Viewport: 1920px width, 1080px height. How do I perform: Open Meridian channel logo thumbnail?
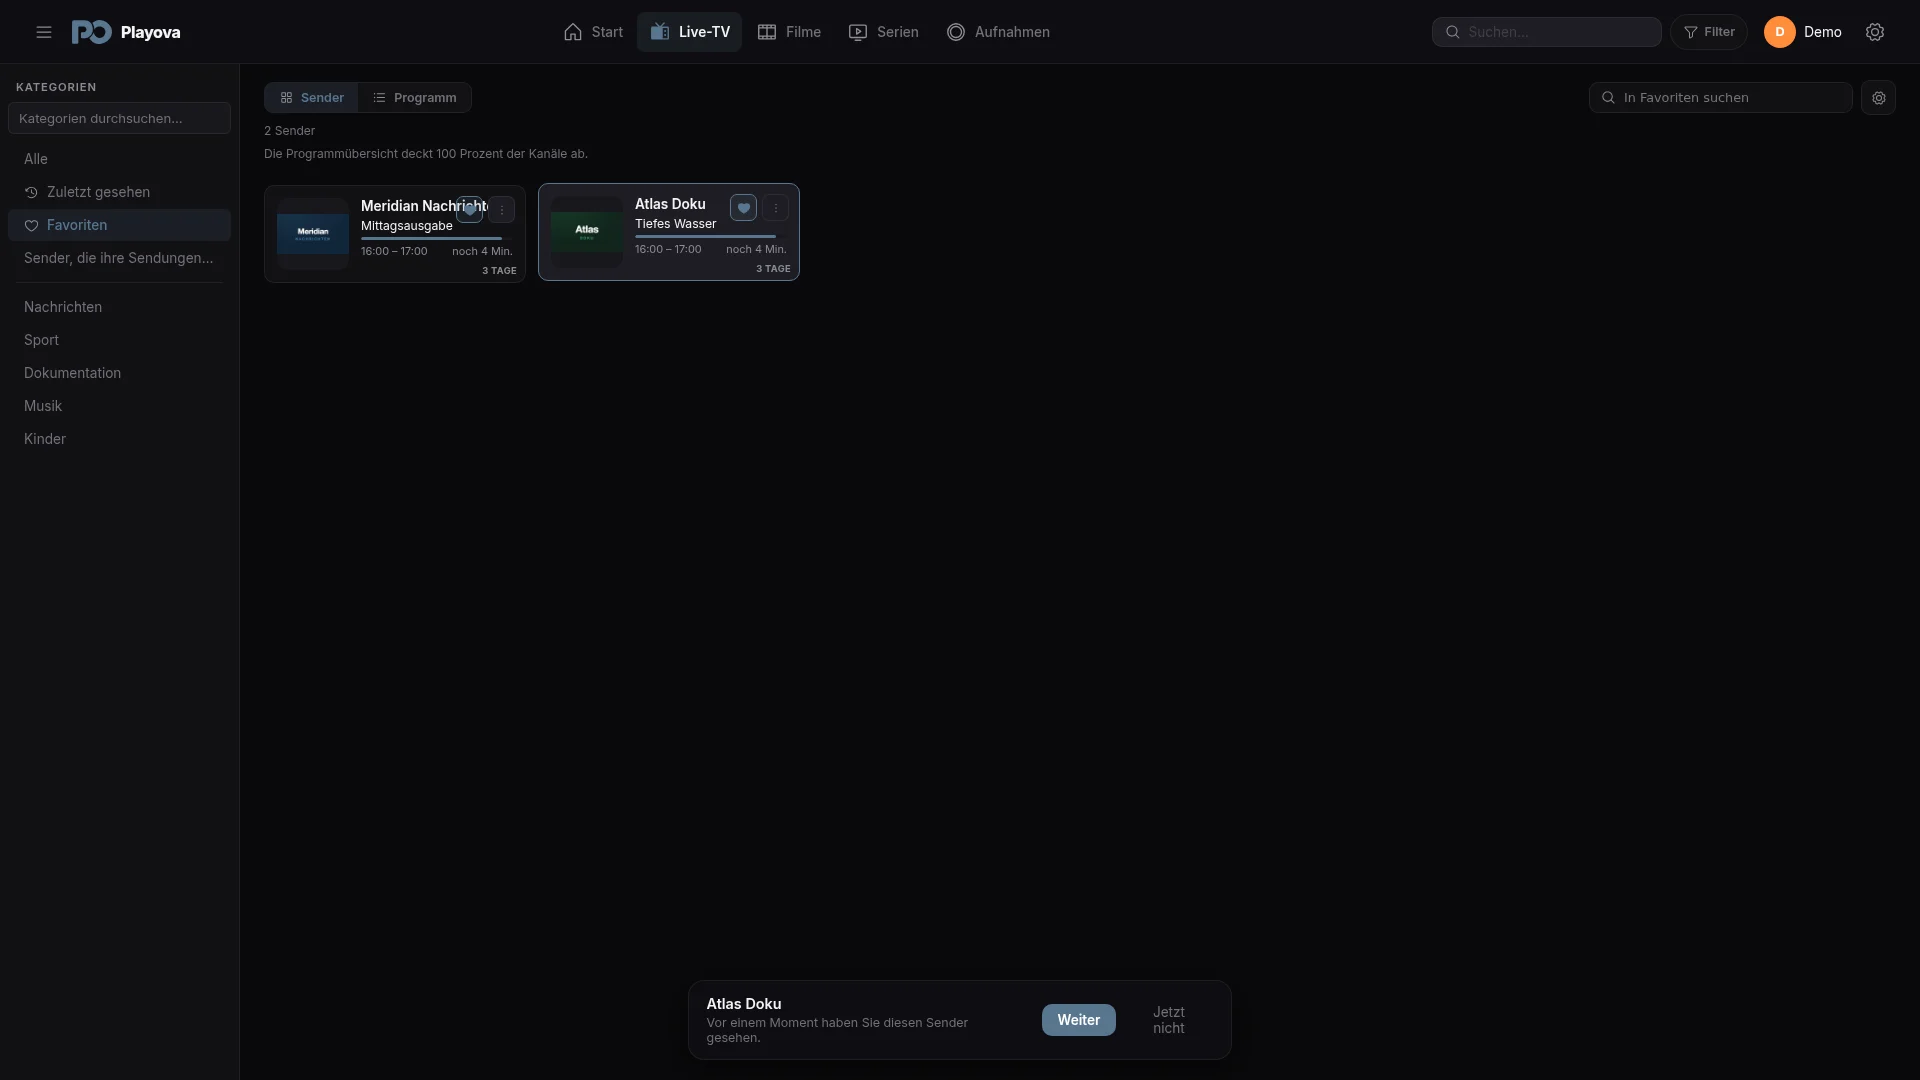coord(313,234)
